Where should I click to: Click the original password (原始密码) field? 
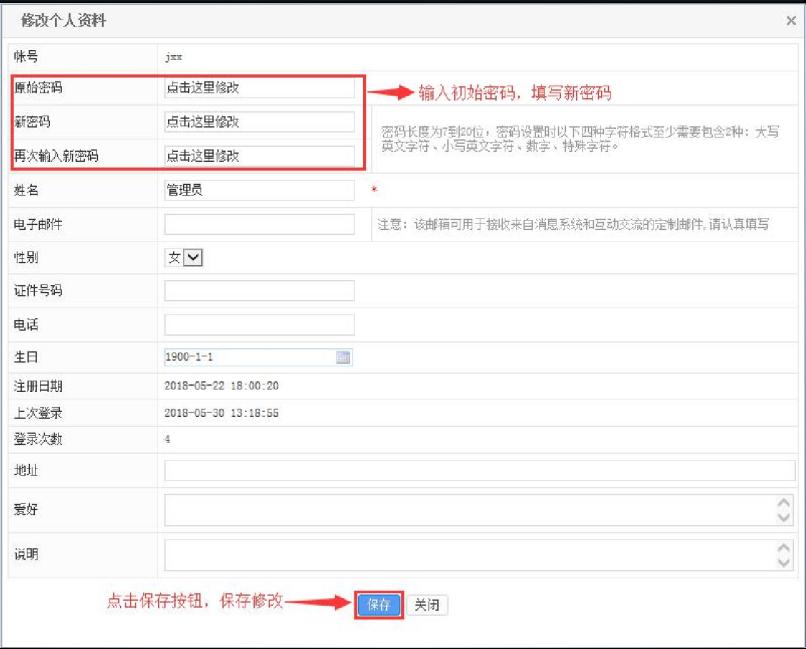coord(259,88)
